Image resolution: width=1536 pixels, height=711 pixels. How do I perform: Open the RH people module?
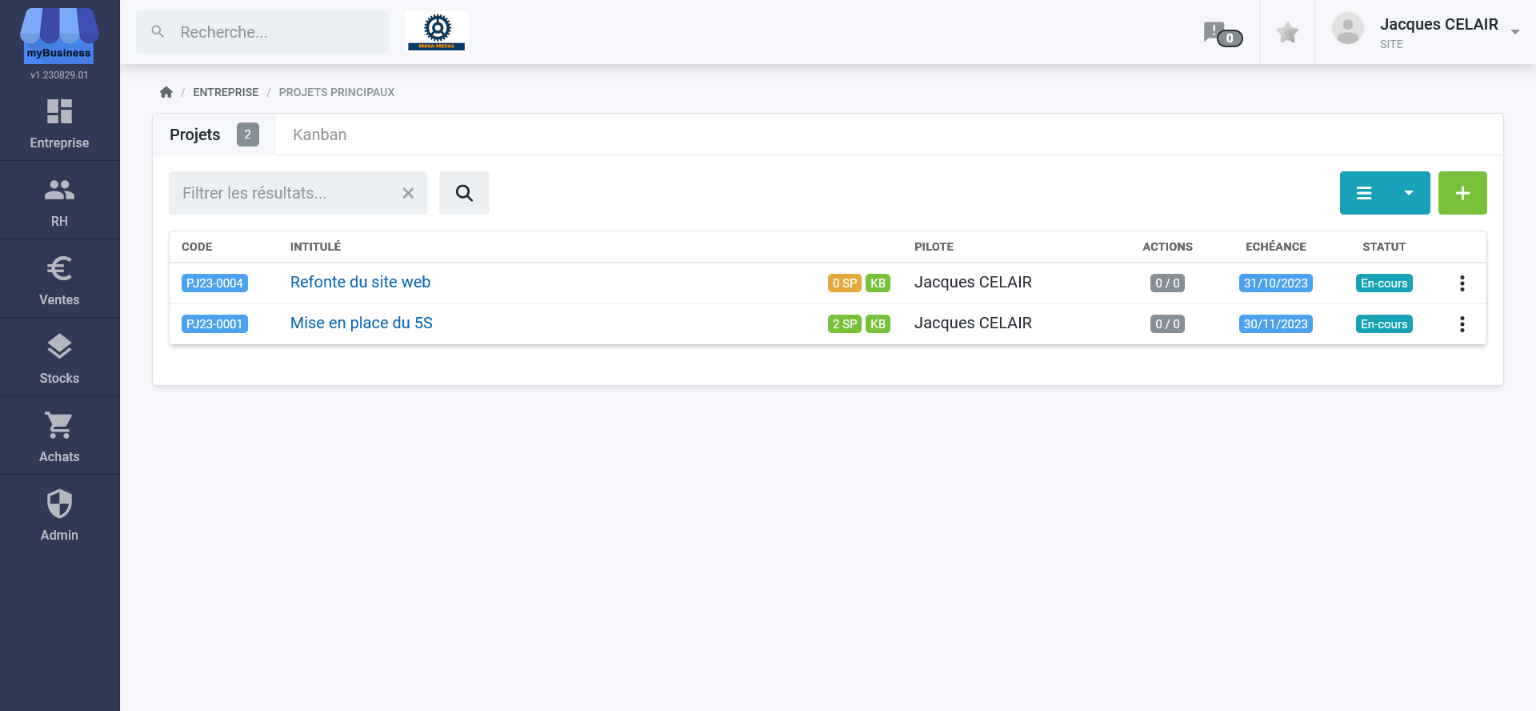tap(59, 201)
